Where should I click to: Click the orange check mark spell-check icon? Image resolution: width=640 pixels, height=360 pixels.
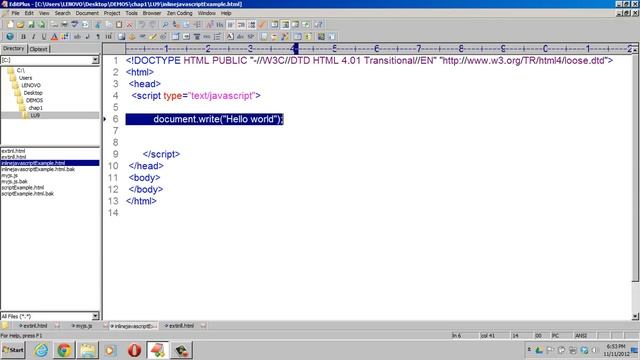click(x=262, y=25)
